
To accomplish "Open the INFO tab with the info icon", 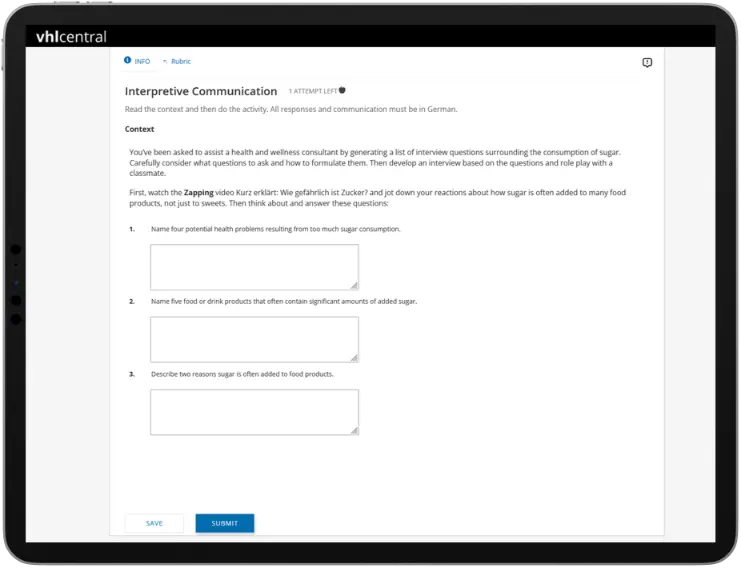I will (137, 61).
